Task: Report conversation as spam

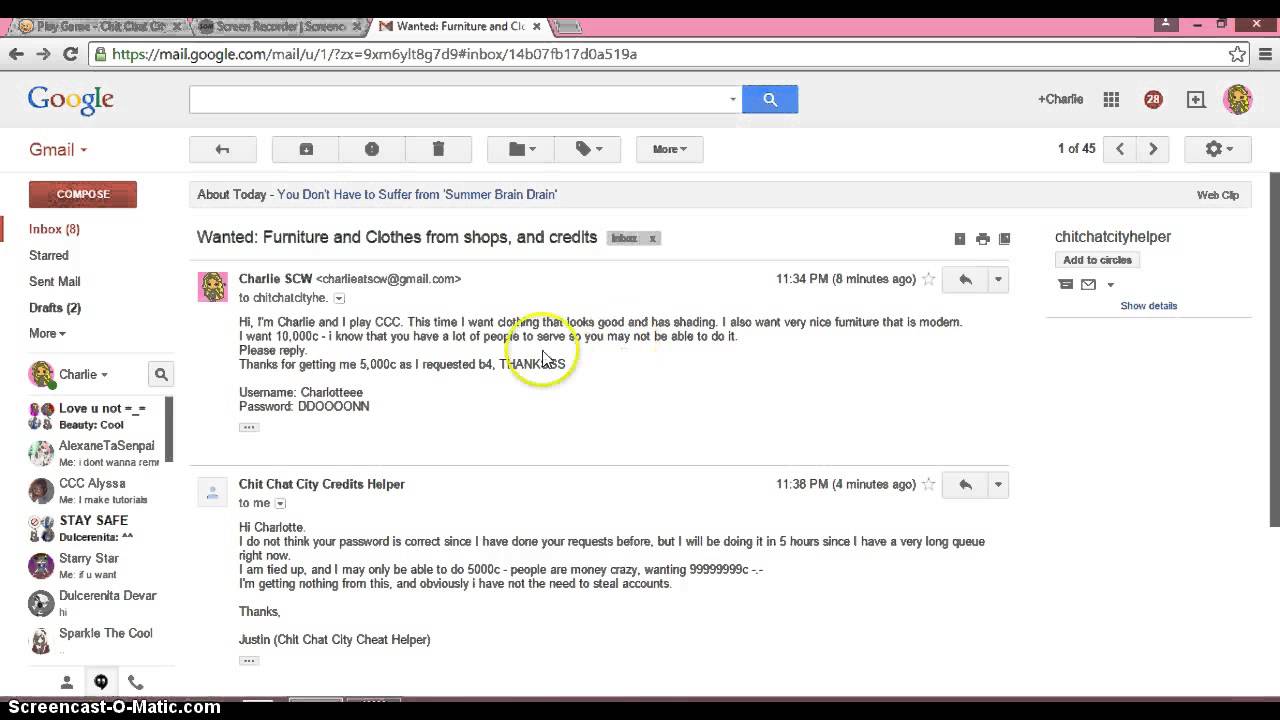Action: point(372,149)
